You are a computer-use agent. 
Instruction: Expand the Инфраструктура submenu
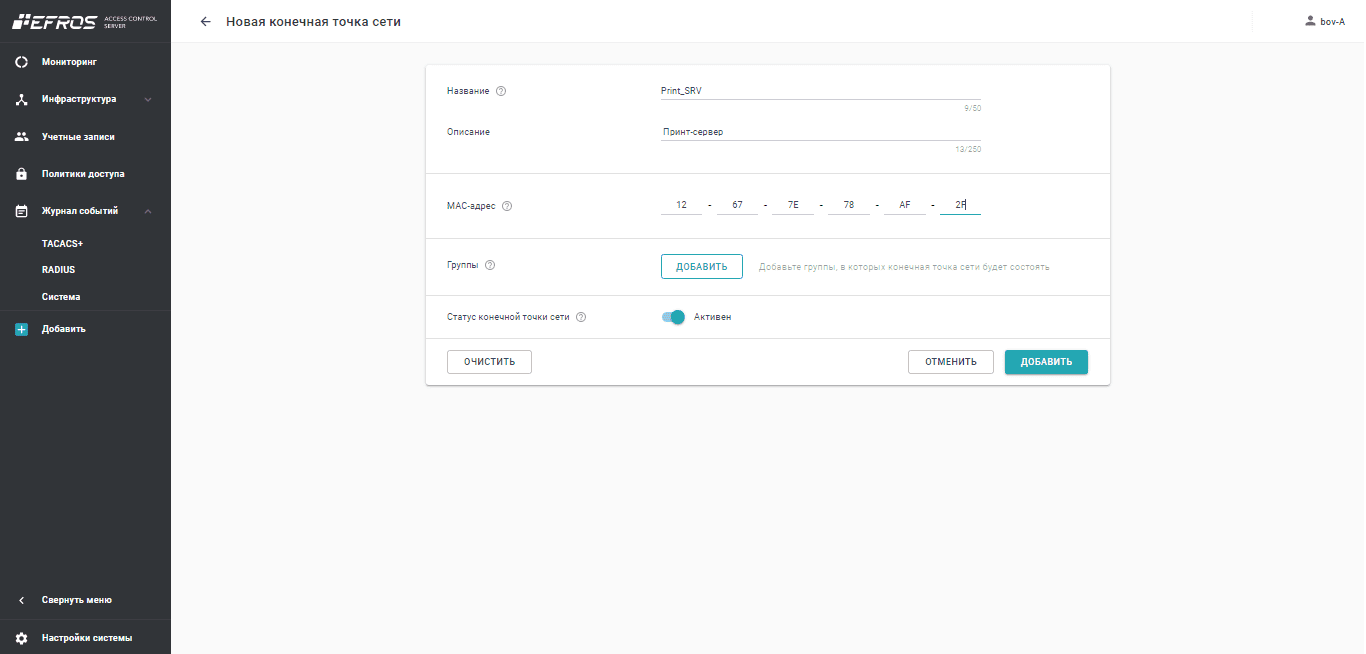148,99
